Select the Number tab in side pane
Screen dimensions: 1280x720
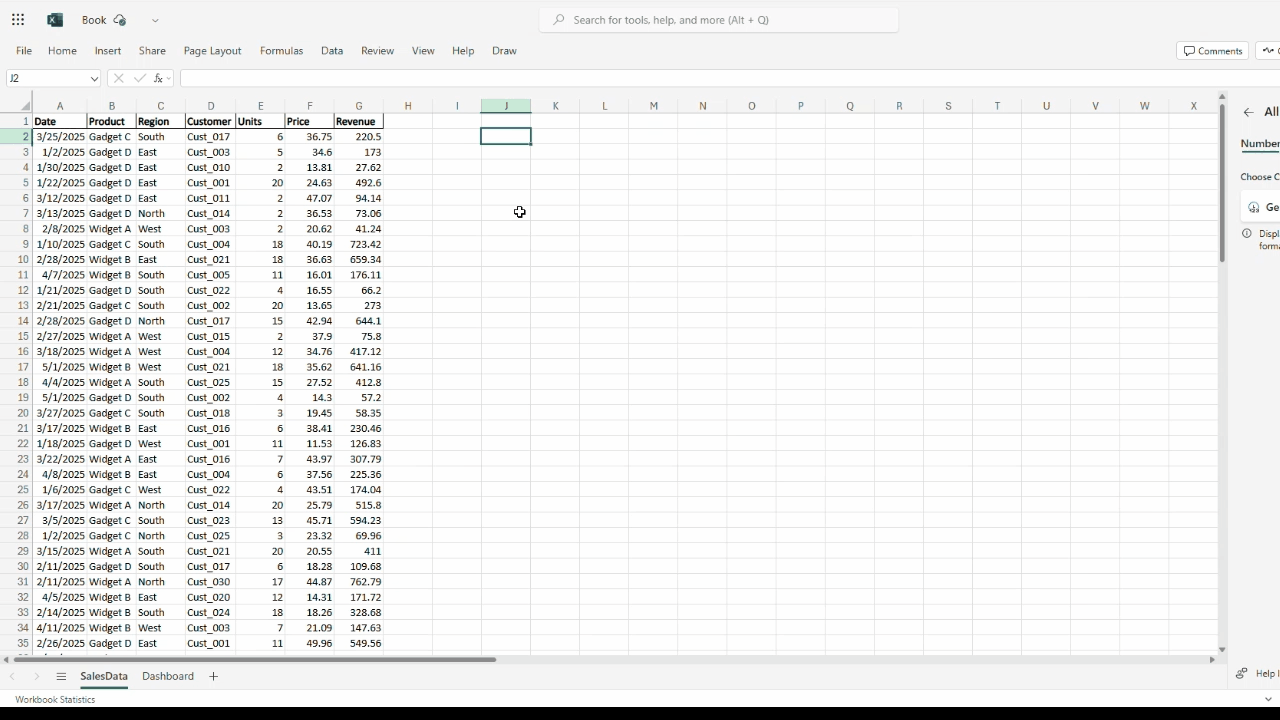1260,144
